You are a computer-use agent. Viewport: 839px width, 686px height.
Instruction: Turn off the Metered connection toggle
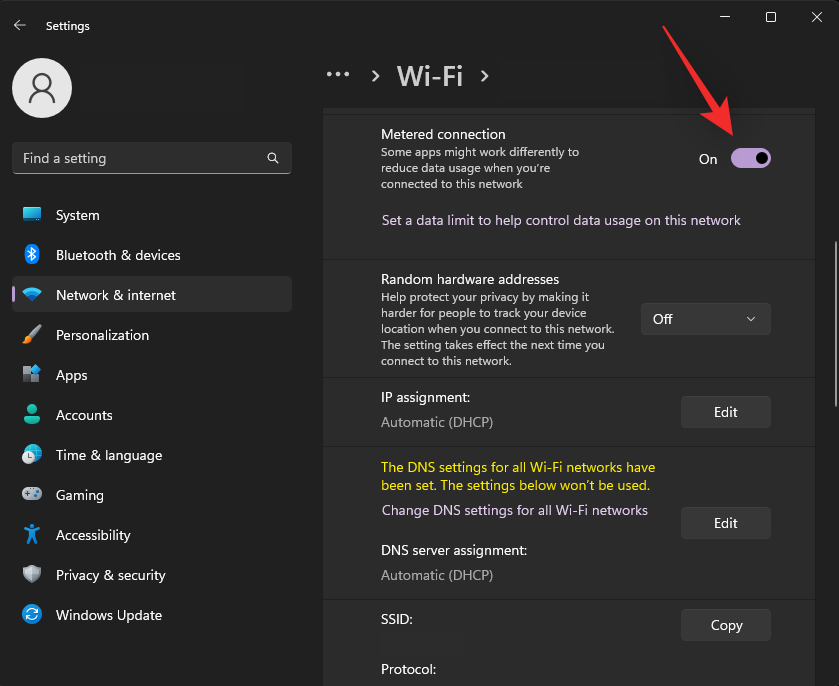tap(750, 158)
